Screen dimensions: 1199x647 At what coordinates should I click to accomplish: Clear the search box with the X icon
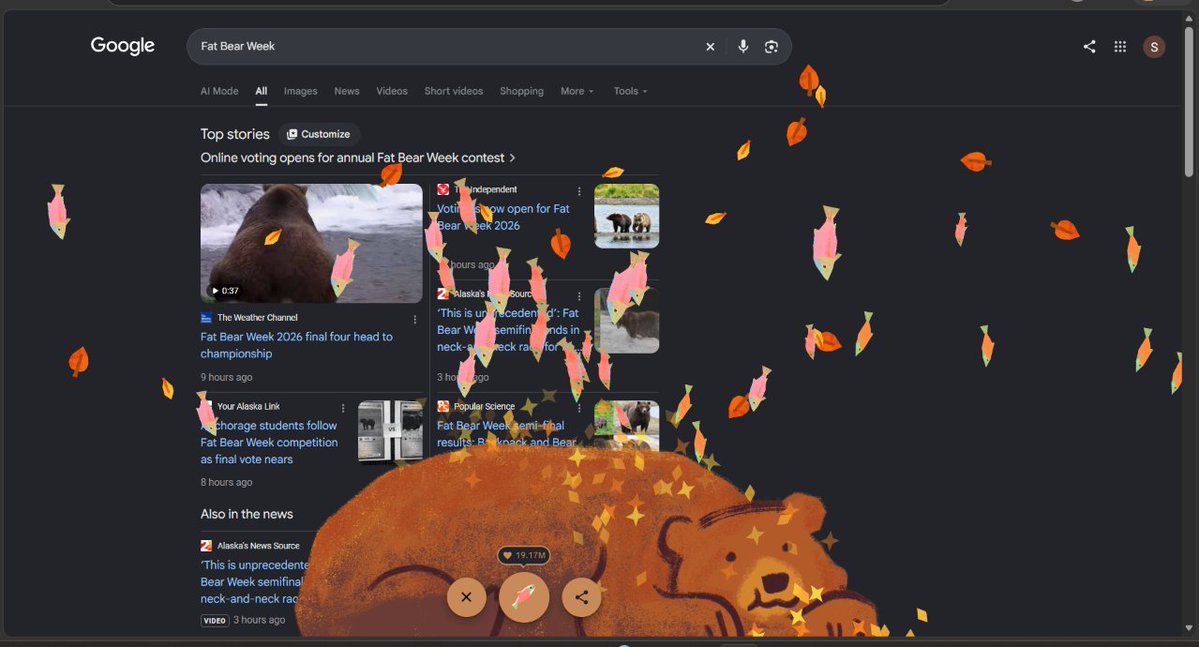(710, 47)
